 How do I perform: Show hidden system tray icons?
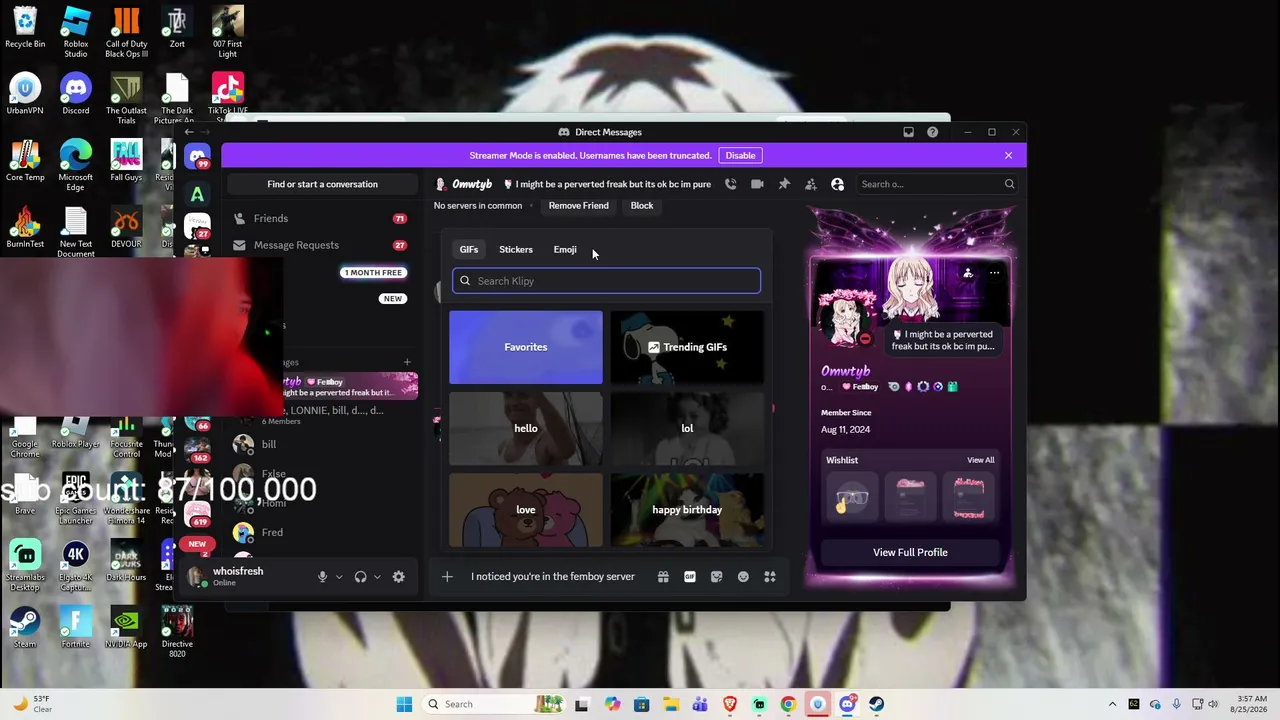pos(1112,704)
